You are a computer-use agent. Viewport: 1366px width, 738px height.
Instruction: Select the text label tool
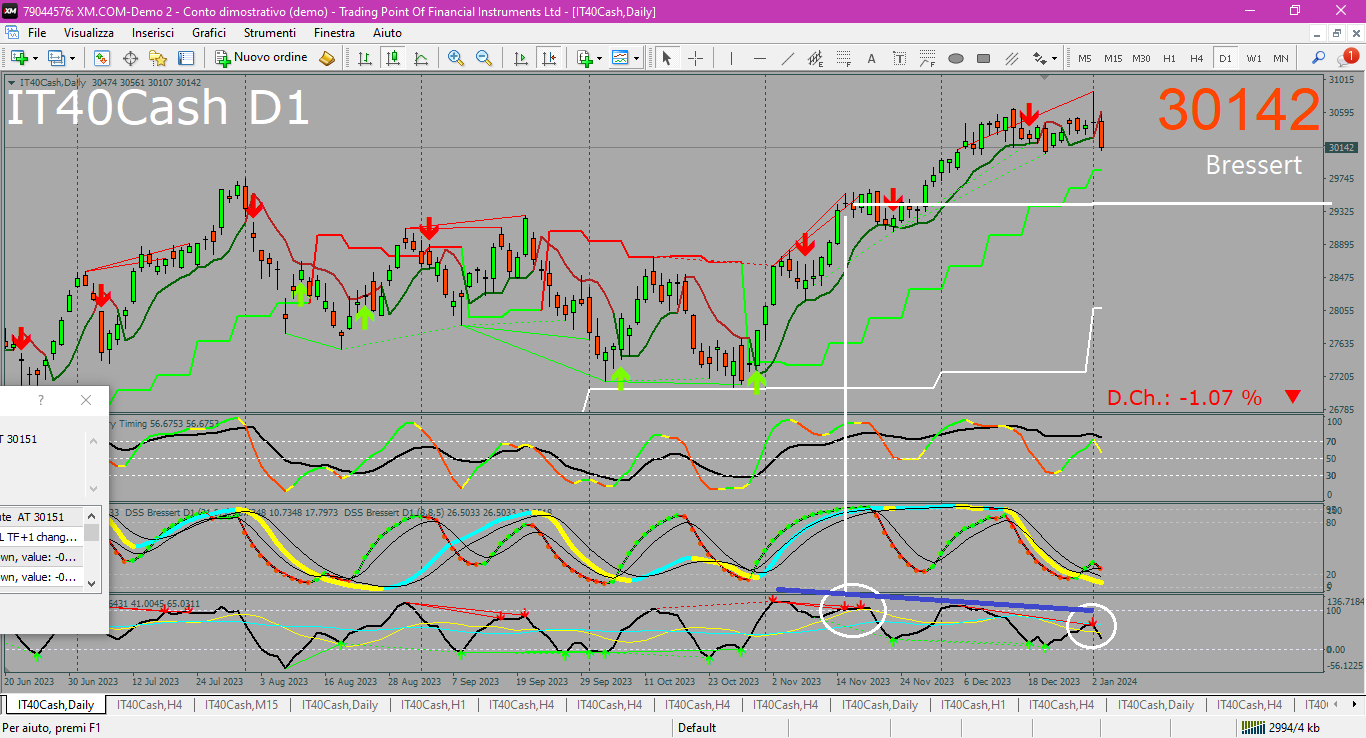(x=900, y=58)
